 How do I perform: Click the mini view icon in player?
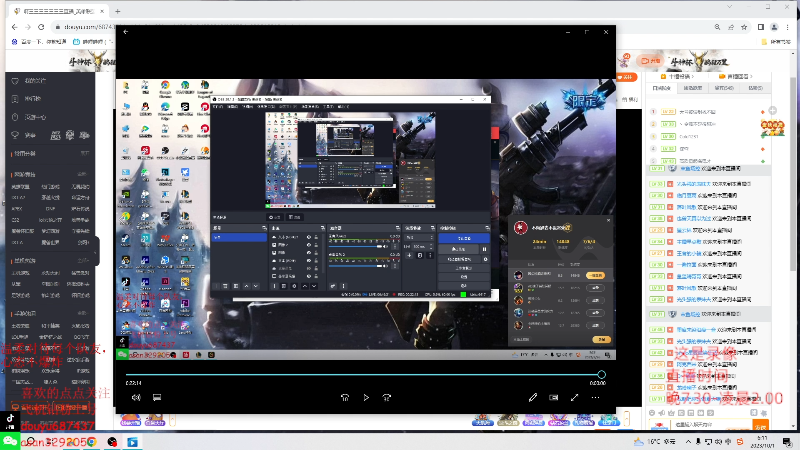click(554, 397)
